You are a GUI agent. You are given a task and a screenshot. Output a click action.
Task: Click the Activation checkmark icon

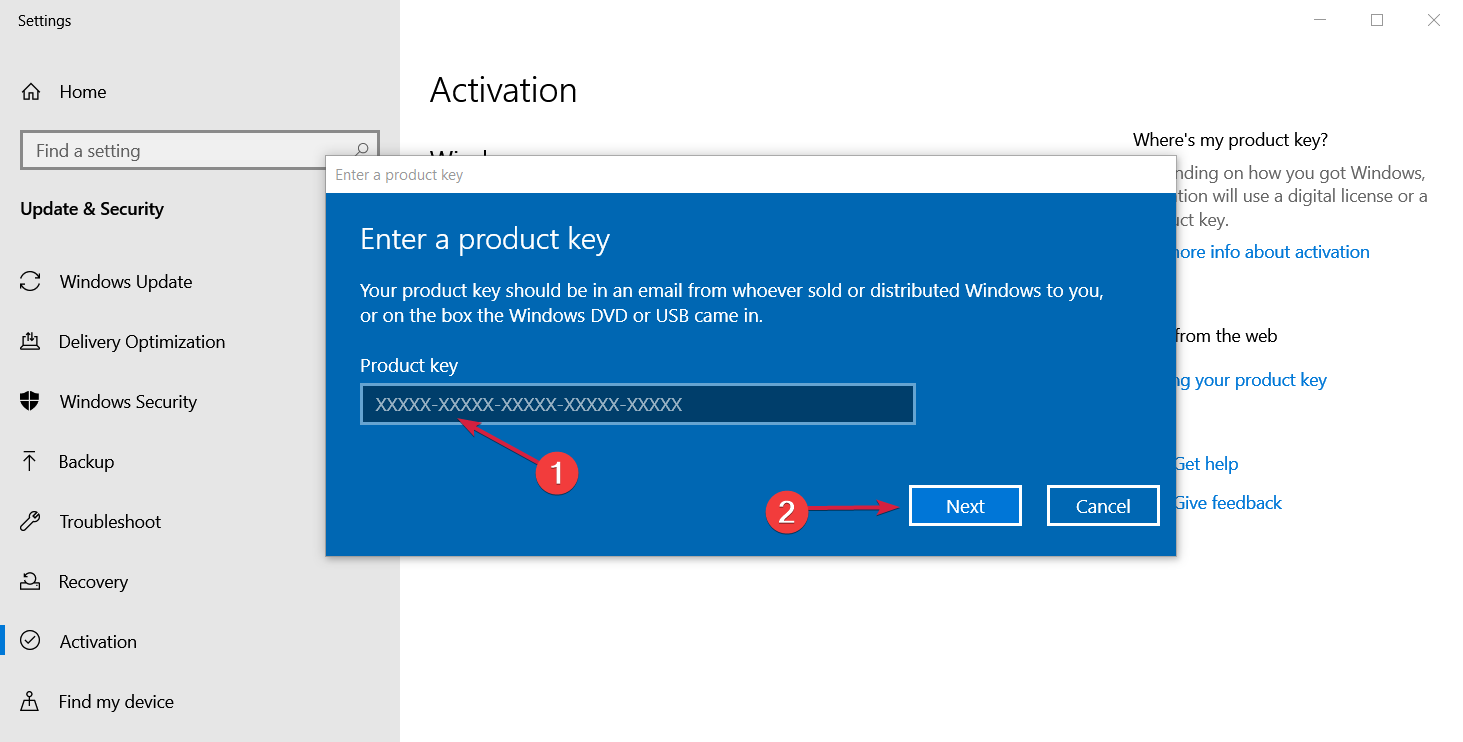(x=30, y=642)
